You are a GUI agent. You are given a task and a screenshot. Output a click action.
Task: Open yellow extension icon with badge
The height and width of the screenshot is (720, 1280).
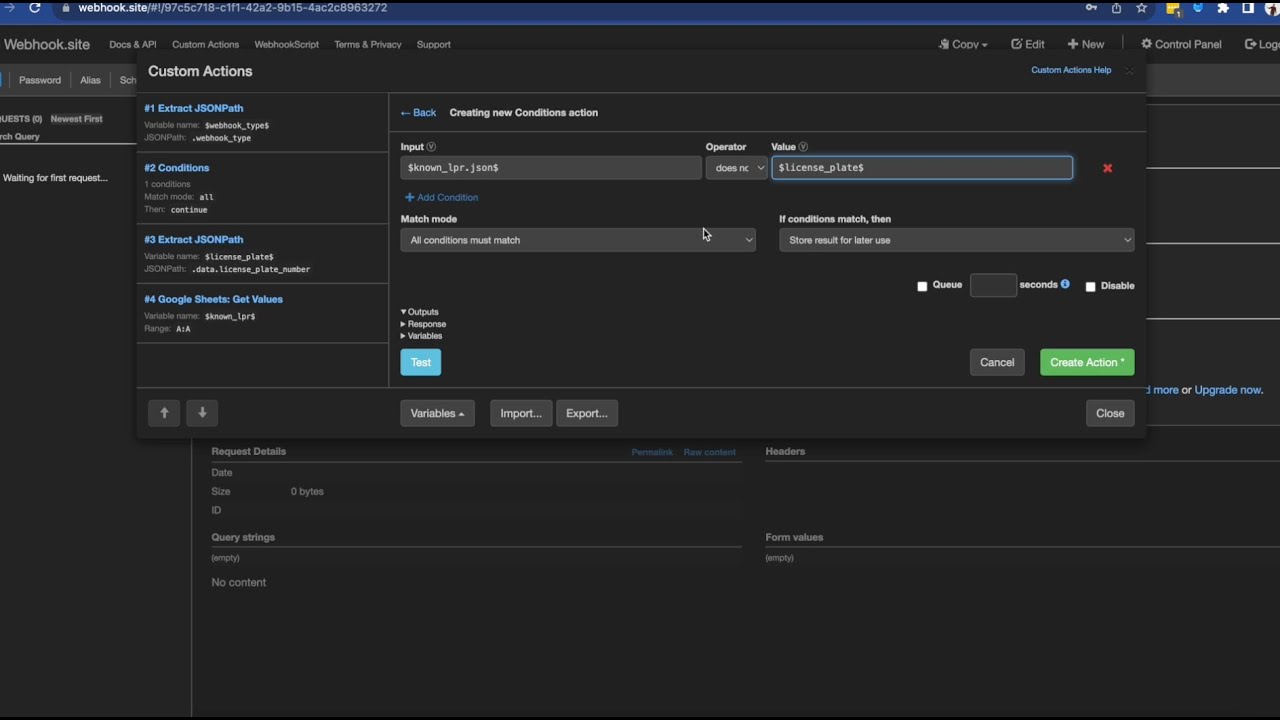click(x=1174, y=9)
